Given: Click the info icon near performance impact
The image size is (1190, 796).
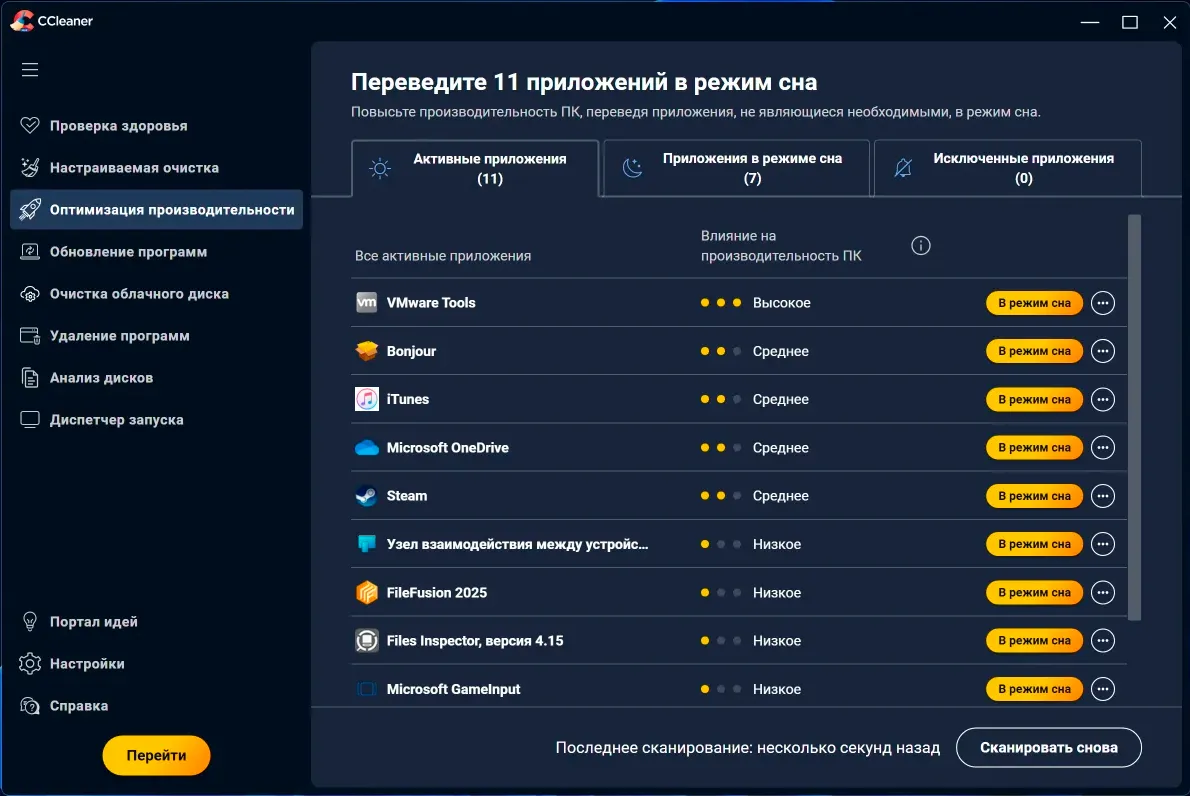Looking at the screenshot, I should pyautogui.click(x=921, y=246).
